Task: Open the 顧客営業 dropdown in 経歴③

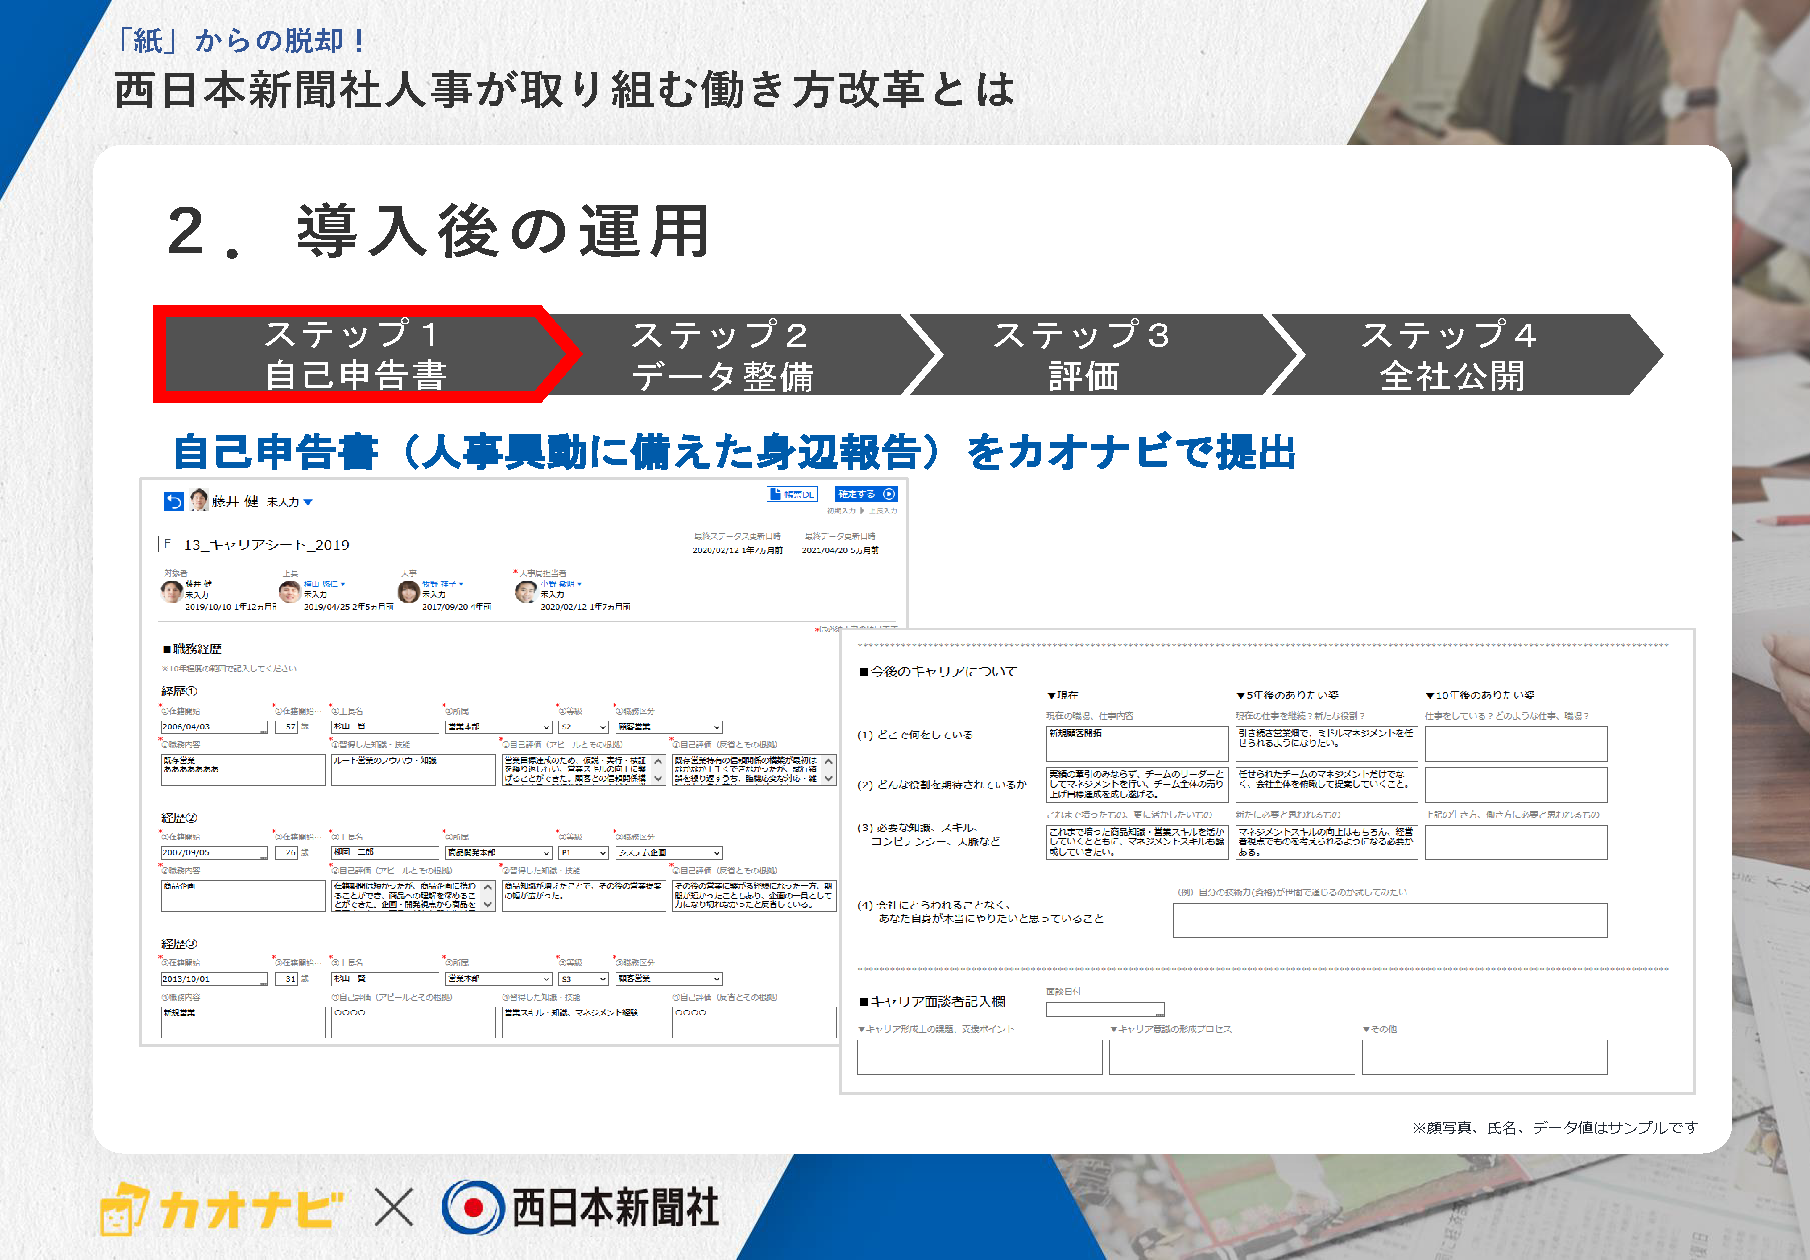Action: pyautogui.click(x=669, y=979)
